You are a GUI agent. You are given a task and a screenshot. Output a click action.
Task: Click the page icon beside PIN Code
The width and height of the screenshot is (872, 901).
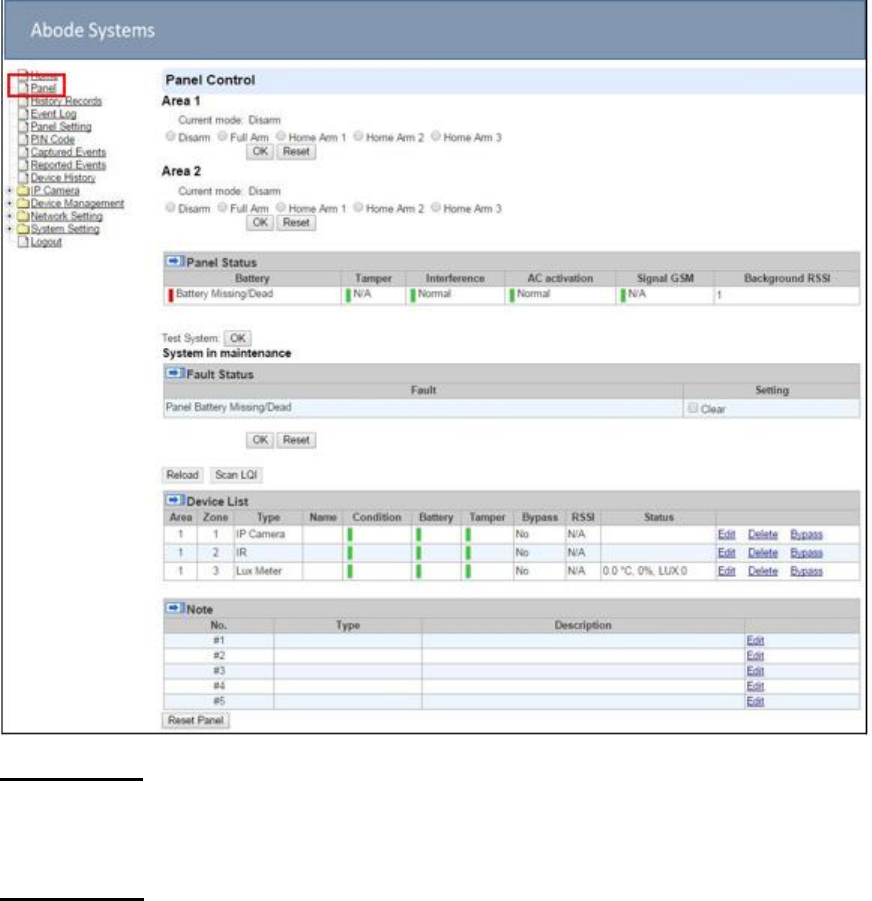pos(23,139)
